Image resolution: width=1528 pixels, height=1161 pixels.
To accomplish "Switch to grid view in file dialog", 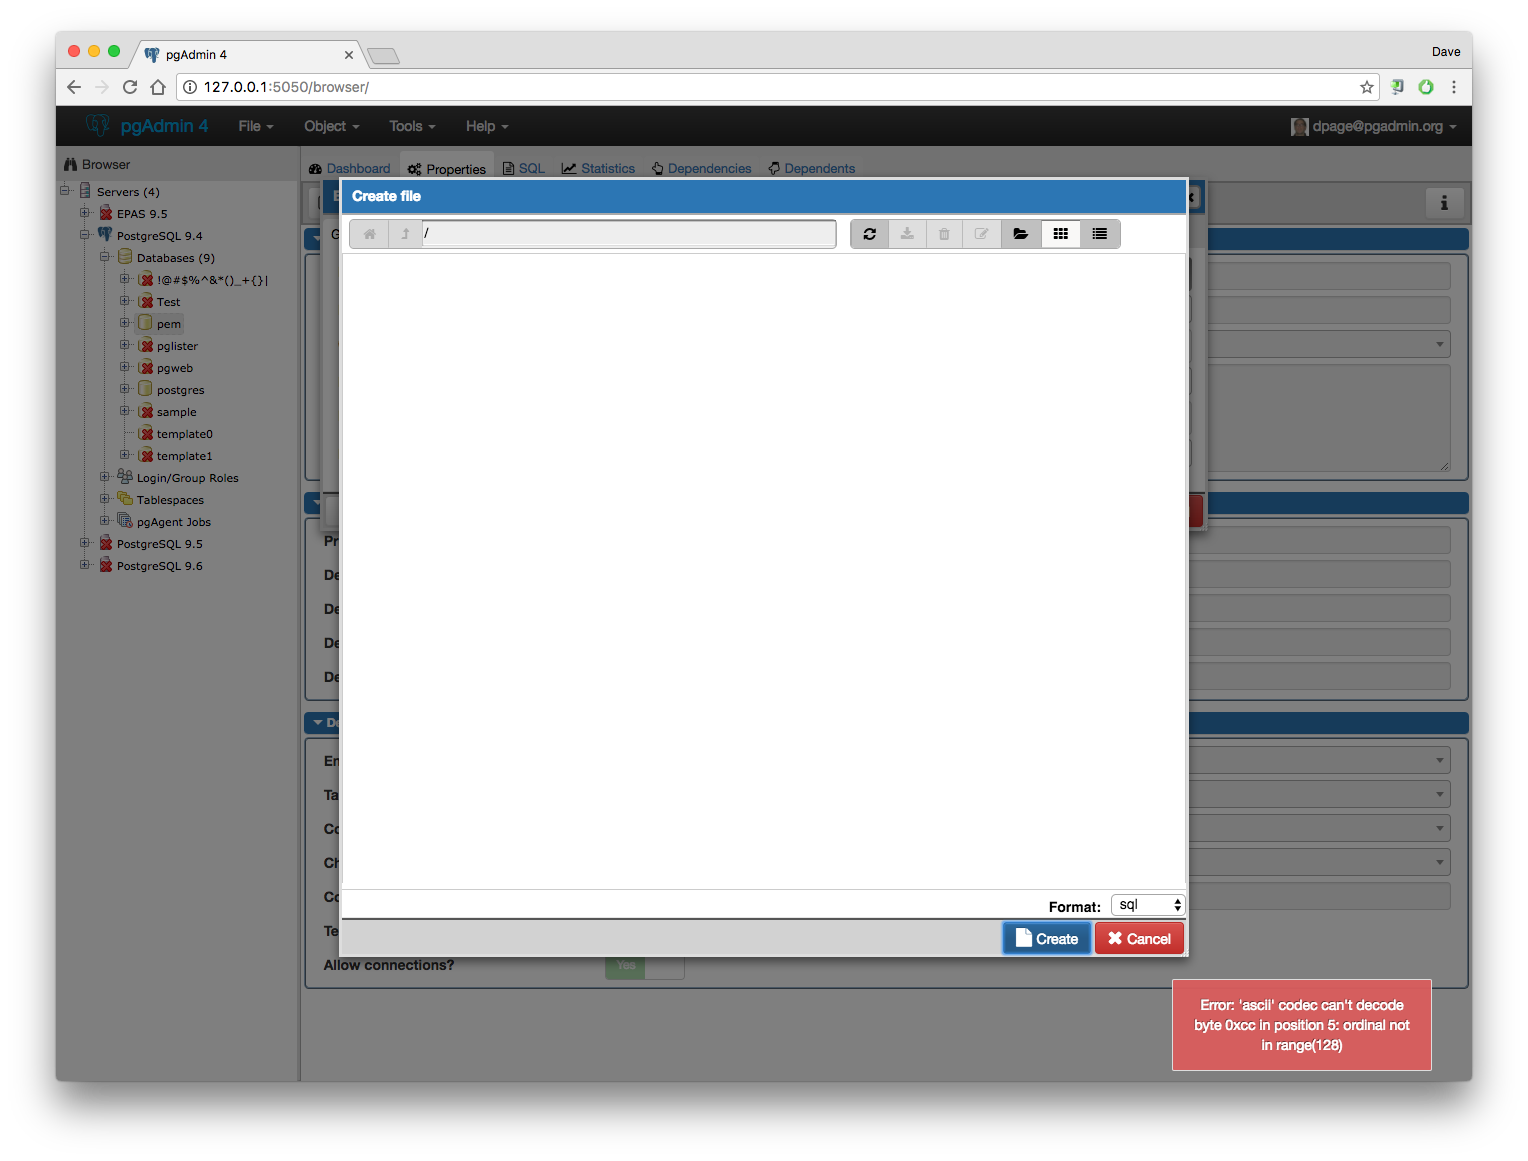I will tap(1060, 234).
